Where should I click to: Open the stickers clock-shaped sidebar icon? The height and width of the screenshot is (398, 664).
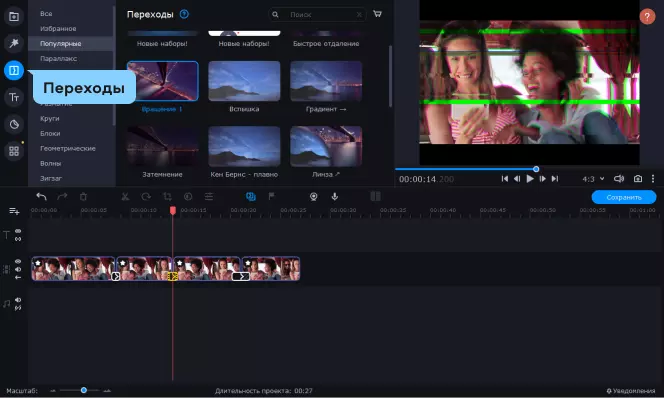(x=14, y=124)
